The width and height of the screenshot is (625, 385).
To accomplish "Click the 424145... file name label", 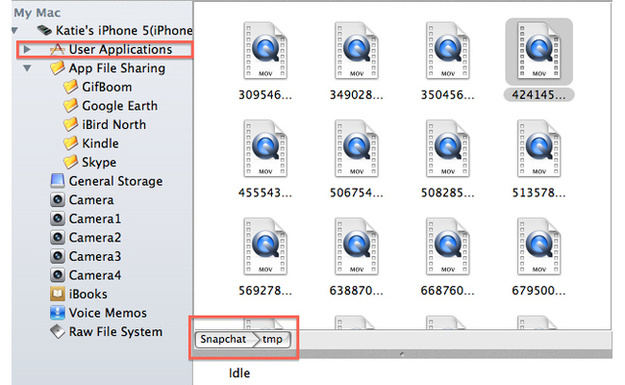I will pyautogui.click(x=539, y=95).
